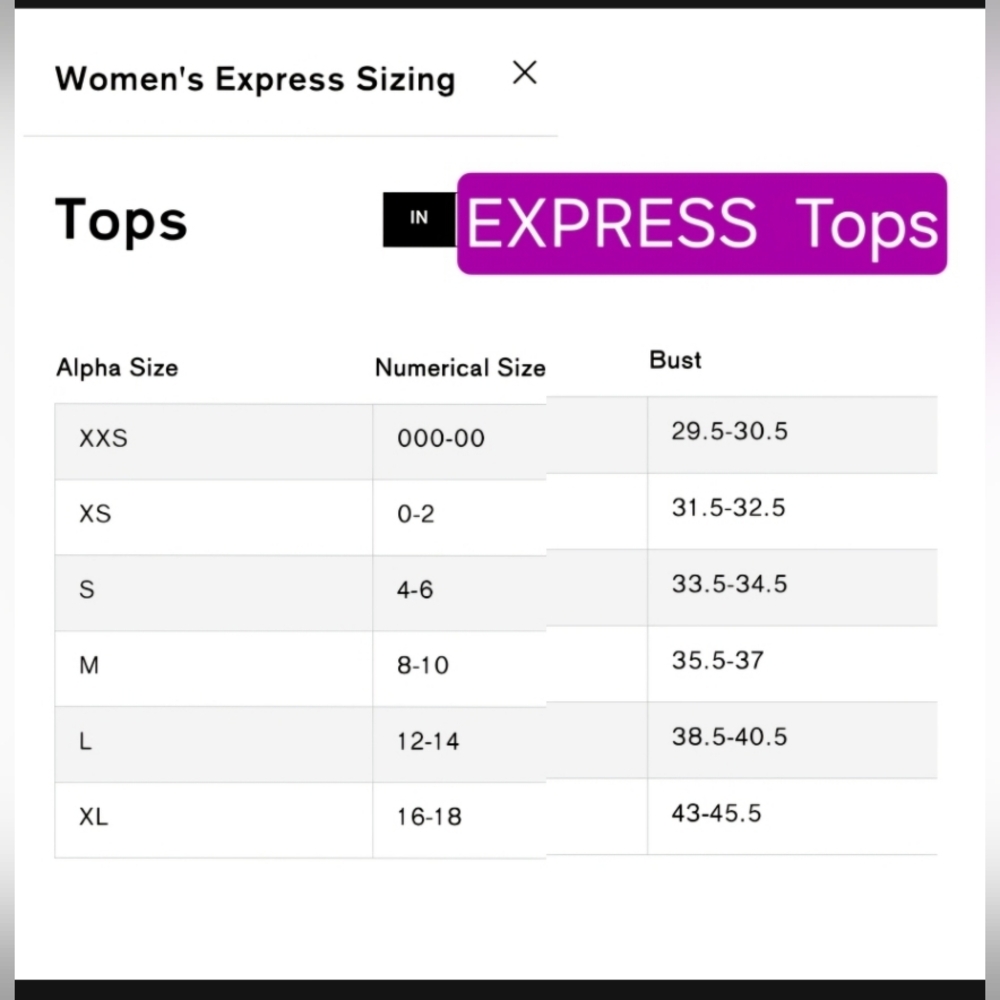Viewport: 1000px width, 1000px height.
Task: Click the Women's Express Sizing title
Action: pos(255,80)
